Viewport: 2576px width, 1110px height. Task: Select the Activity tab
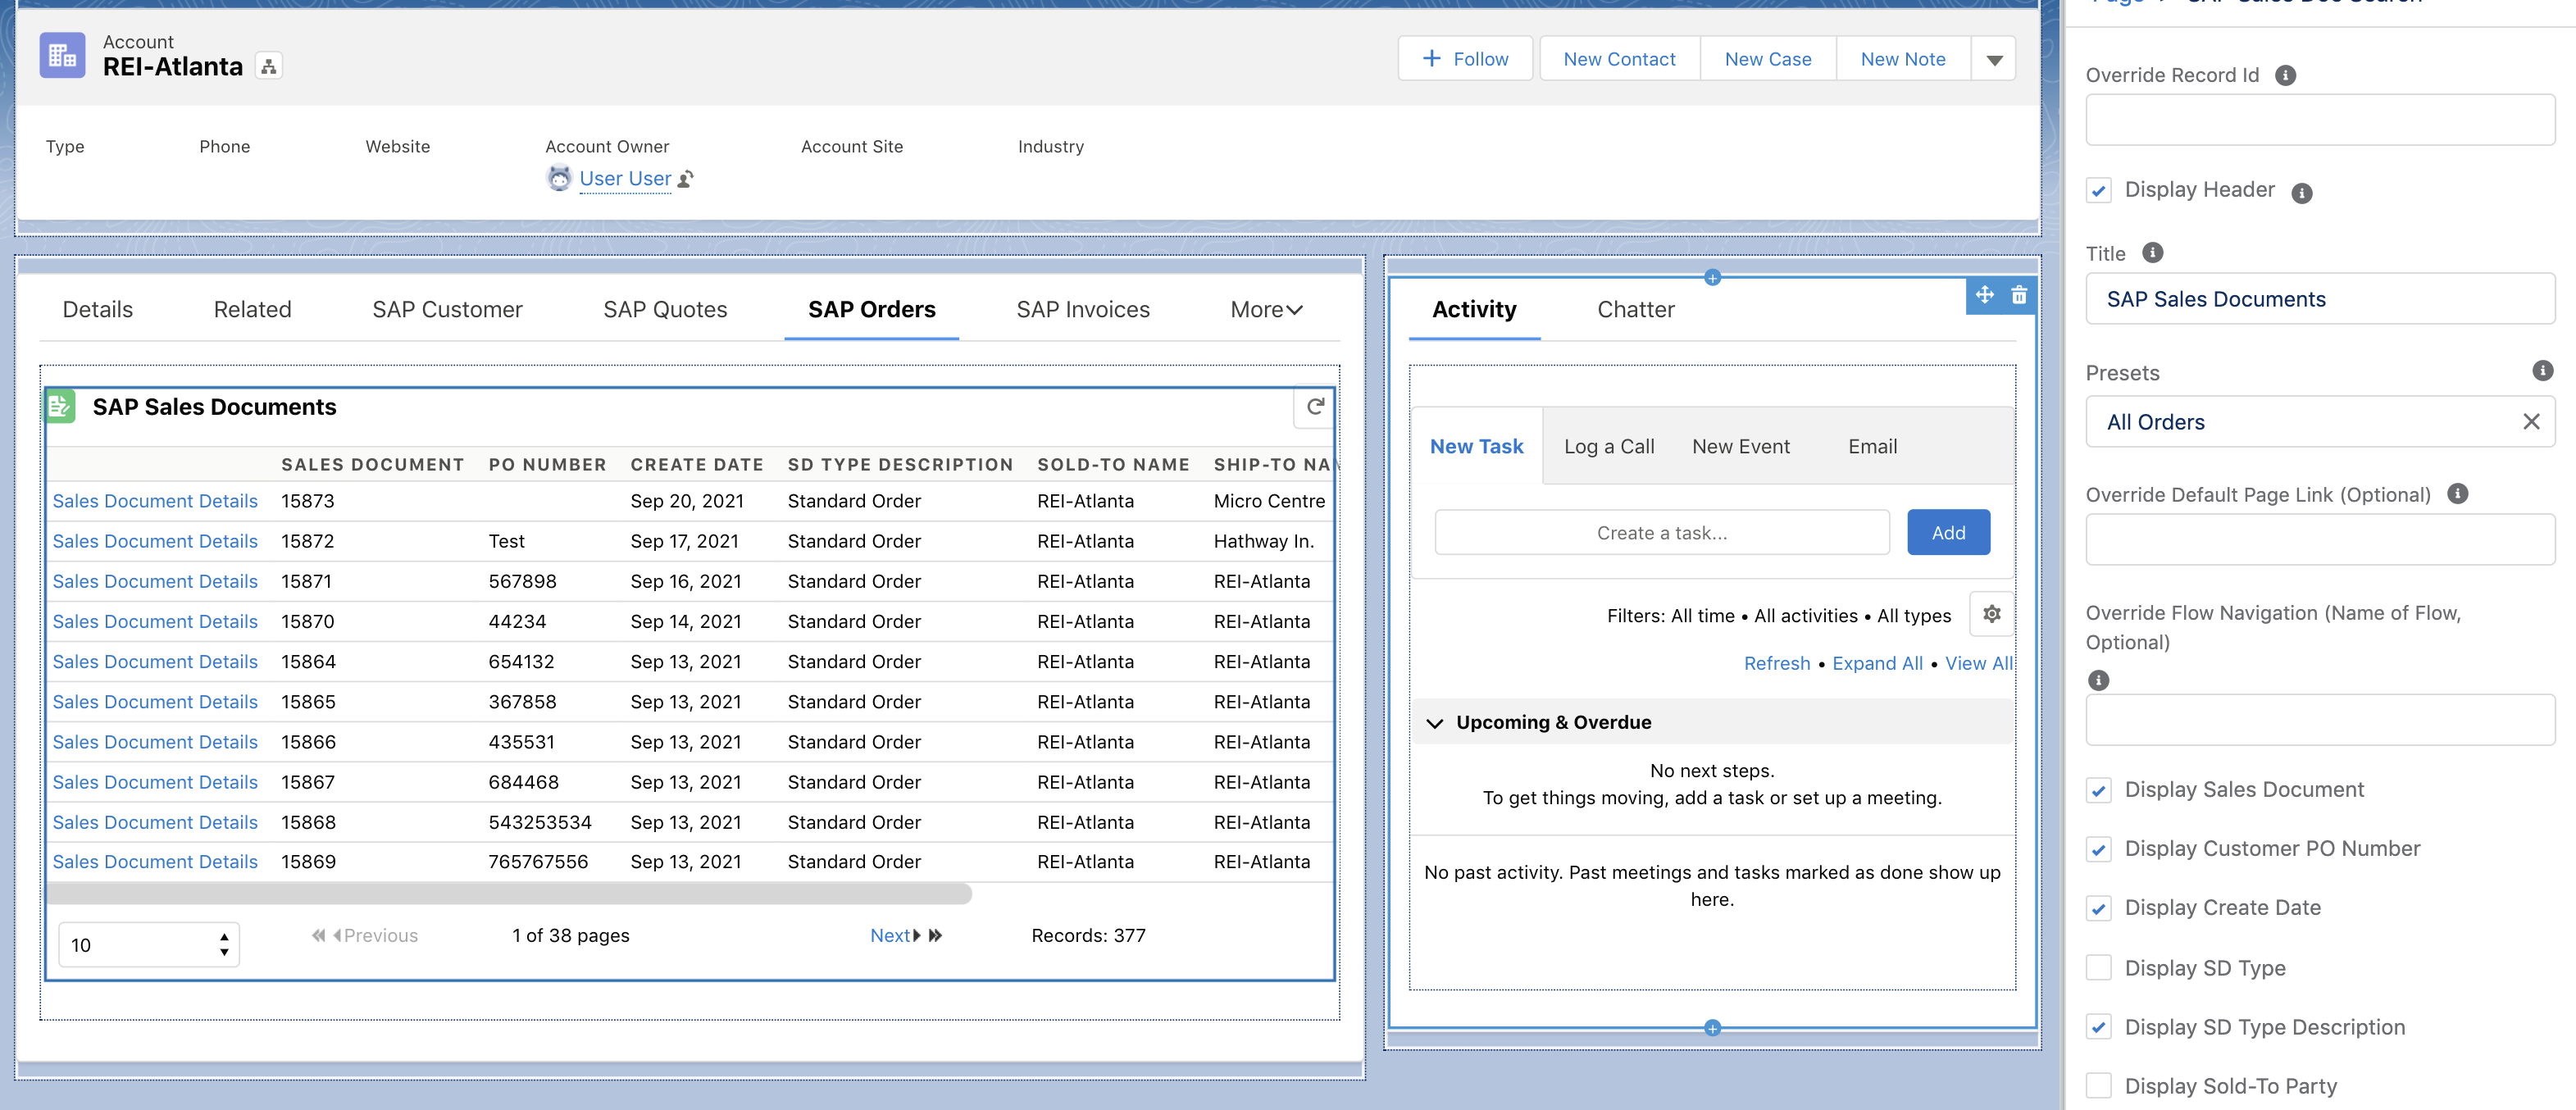tap(1474, 310)
